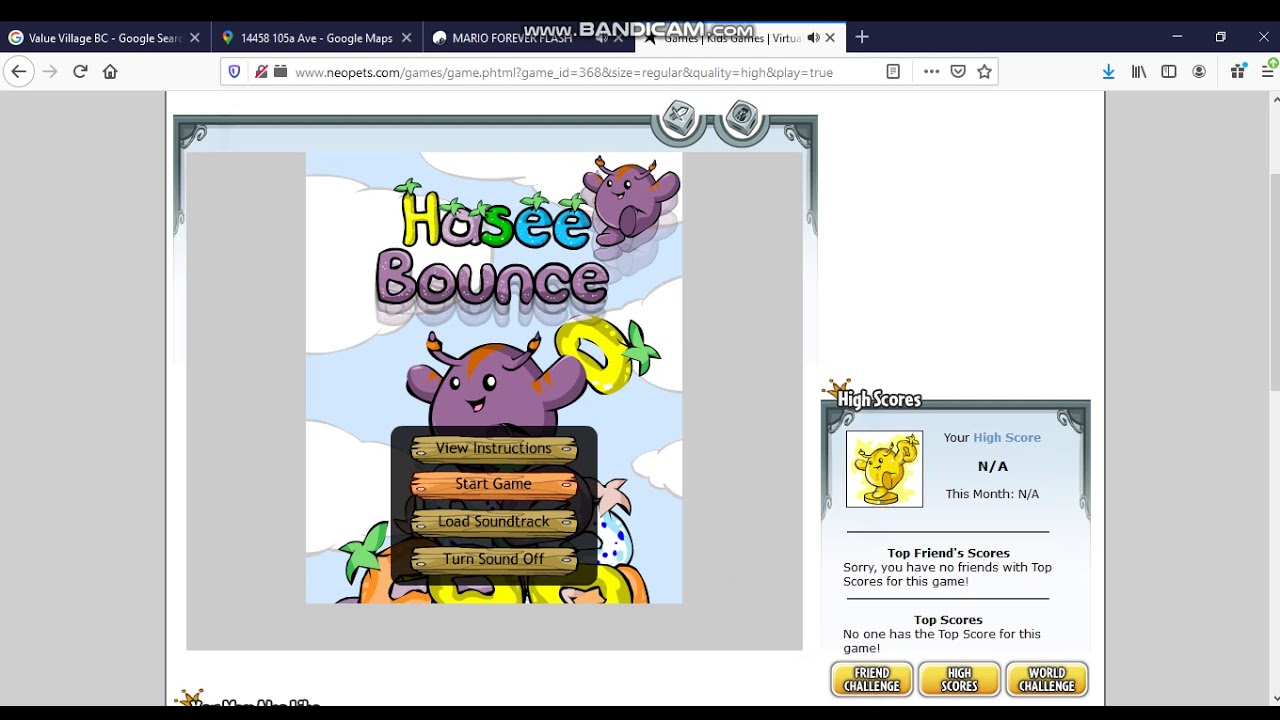The height and width of the screenshot is (720, 1280).
Task: Close the Google Maps tab
Action: [406, 38]
